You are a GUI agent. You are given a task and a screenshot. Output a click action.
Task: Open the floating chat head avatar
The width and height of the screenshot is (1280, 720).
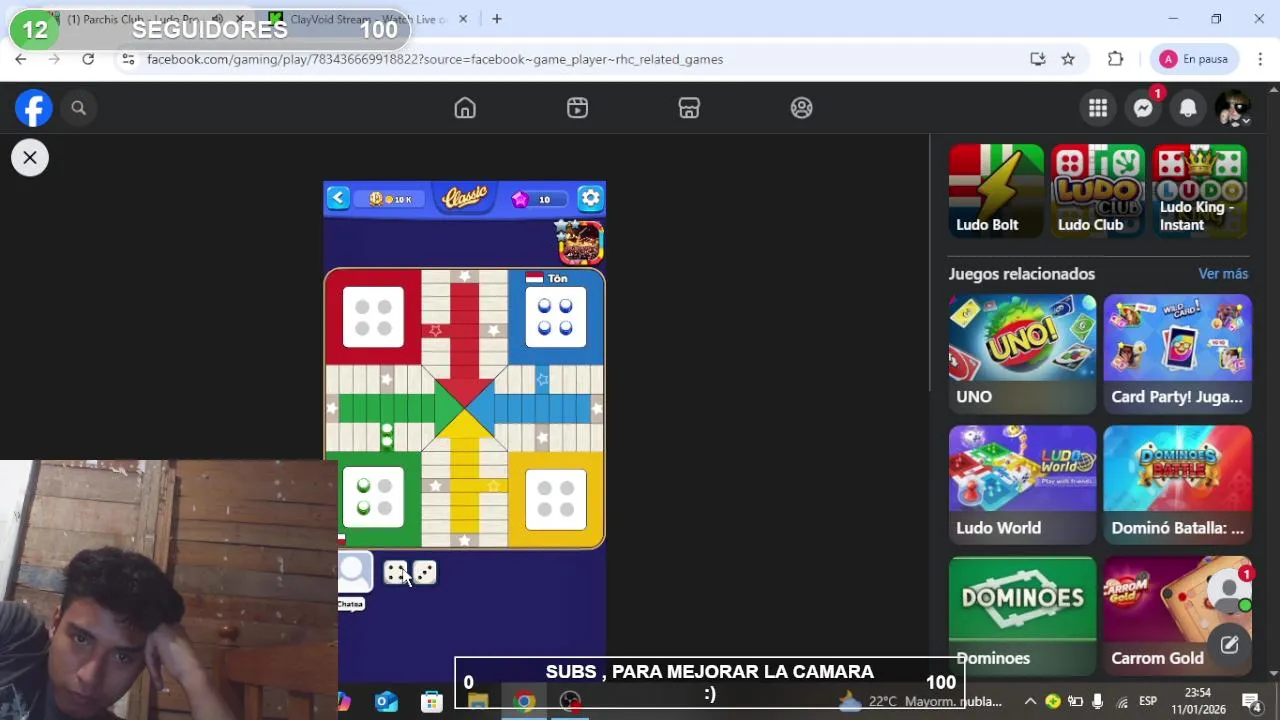coord(1230,590)
